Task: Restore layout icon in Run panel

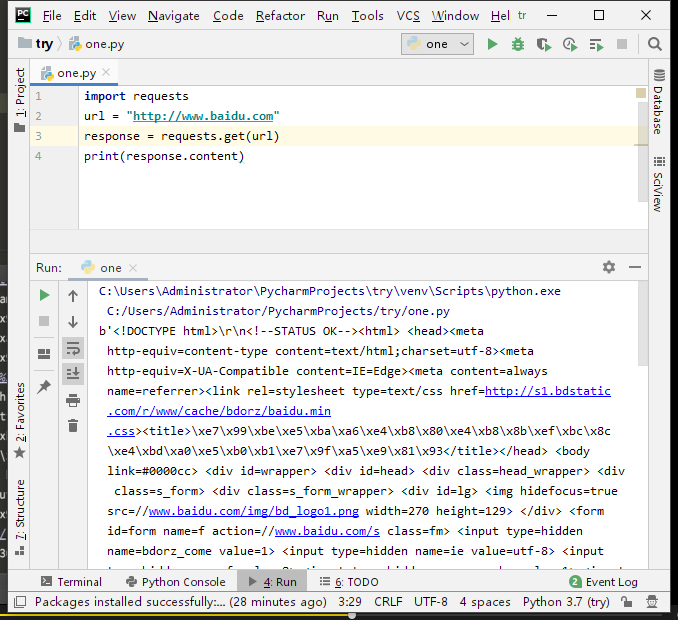Action: click(44, 354)
